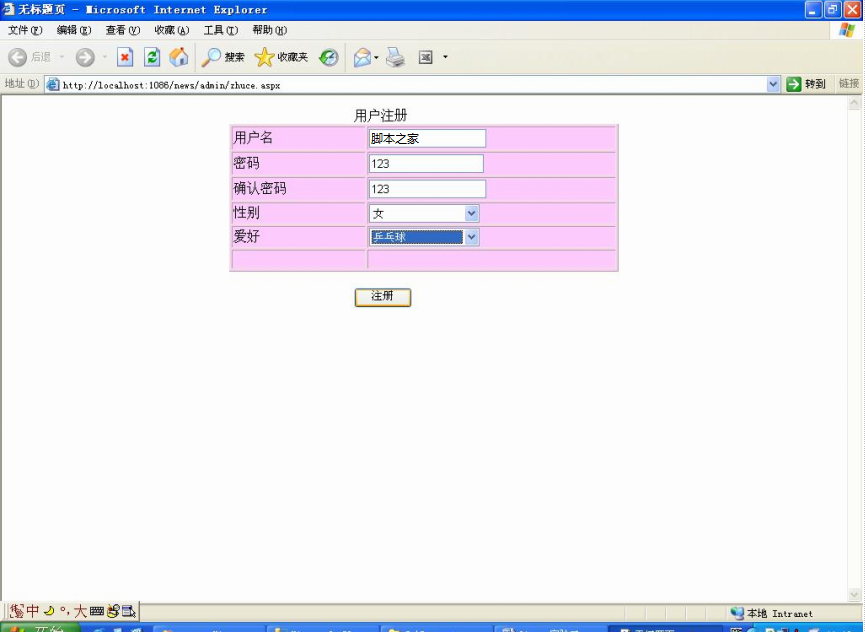Open Favorites (收藏夹) star button
Image resolution: width=865 pixels, height=632 pixels.
(281, 57)
